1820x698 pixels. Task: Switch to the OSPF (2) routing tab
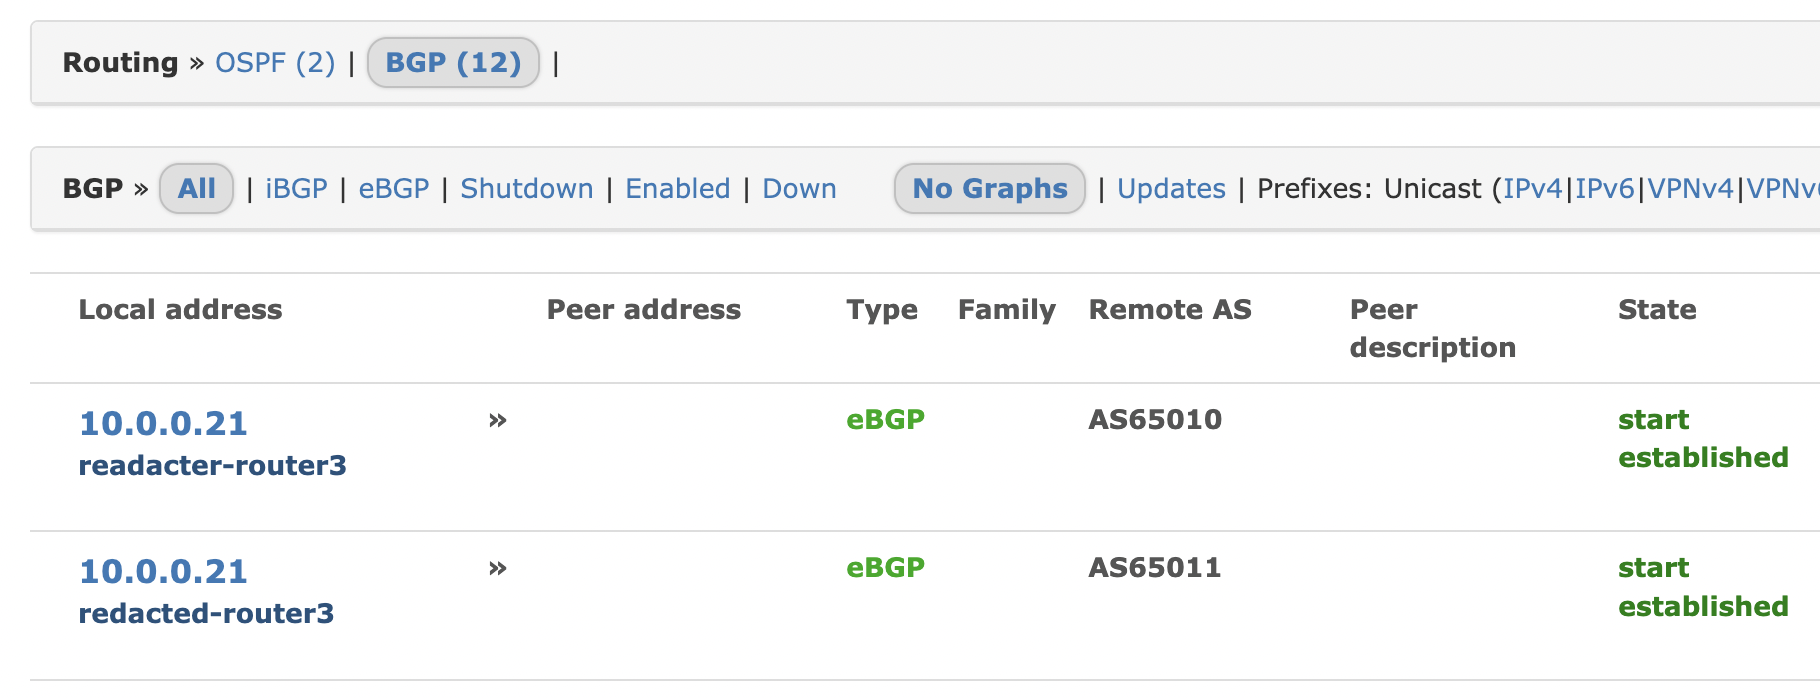[275, 62]
